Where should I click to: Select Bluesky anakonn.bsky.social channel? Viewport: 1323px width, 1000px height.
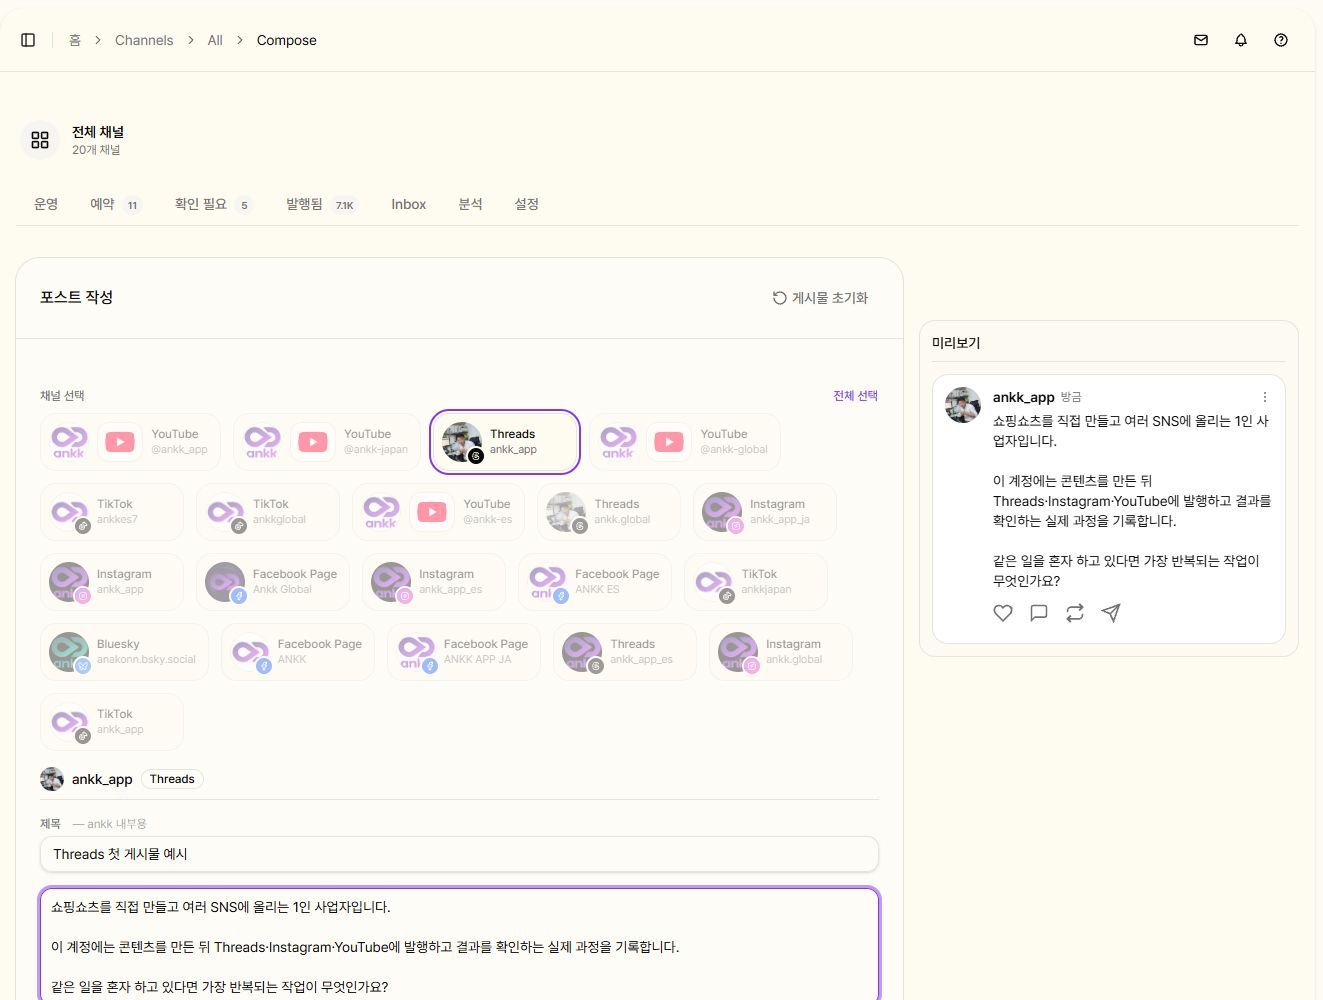(x=125, y=652)
